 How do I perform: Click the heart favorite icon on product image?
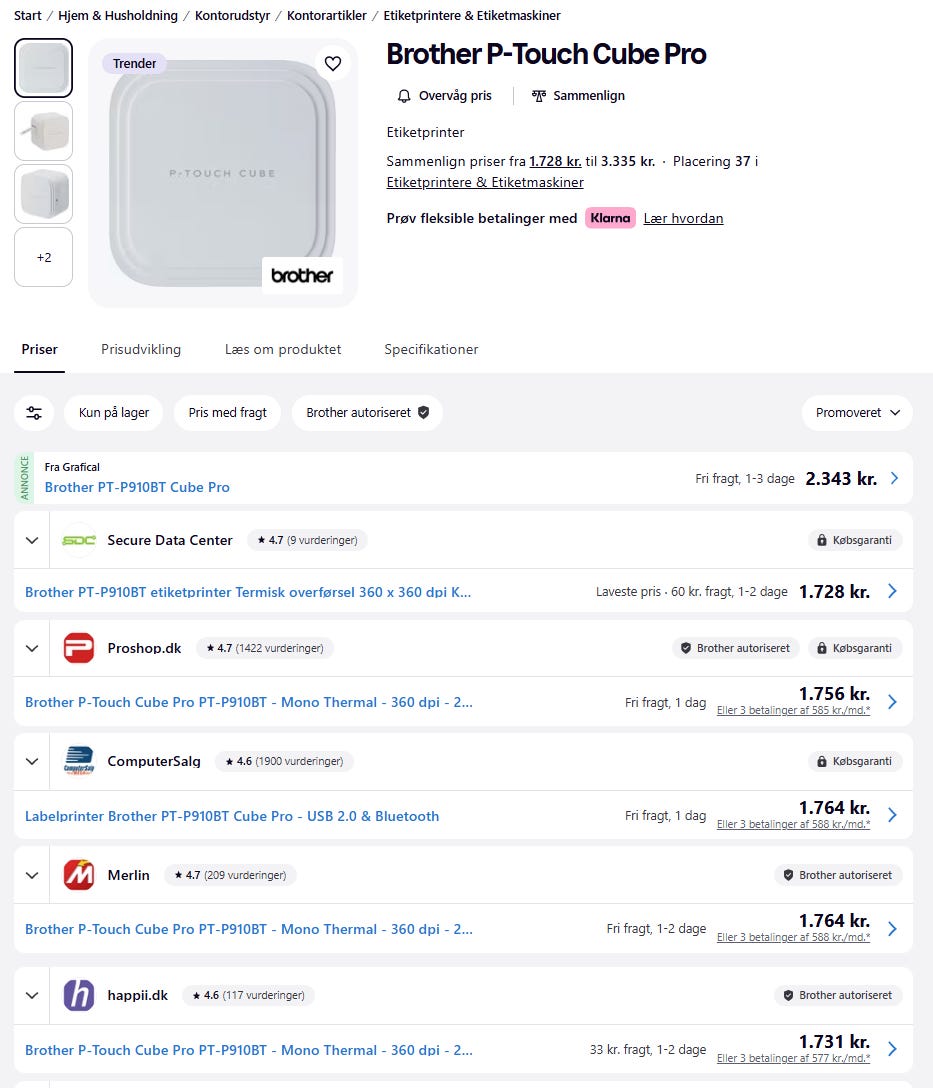333,64
